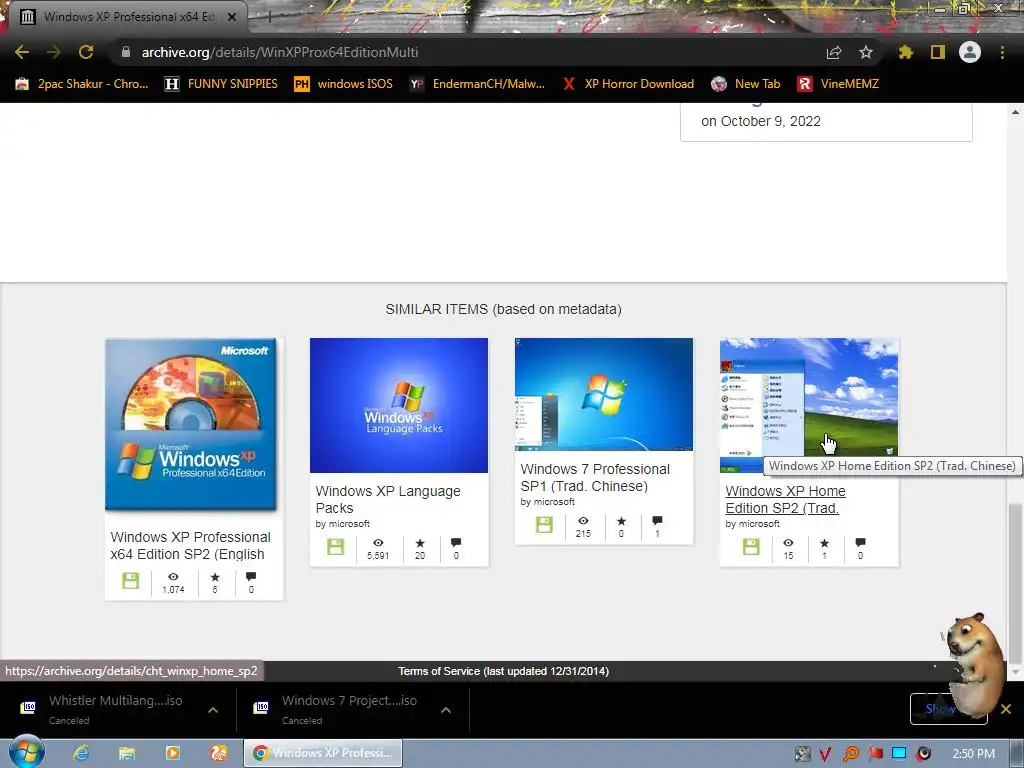1024x768 pixels.
Task: Open the extensions puzzle icon
Action: (906, 52)
